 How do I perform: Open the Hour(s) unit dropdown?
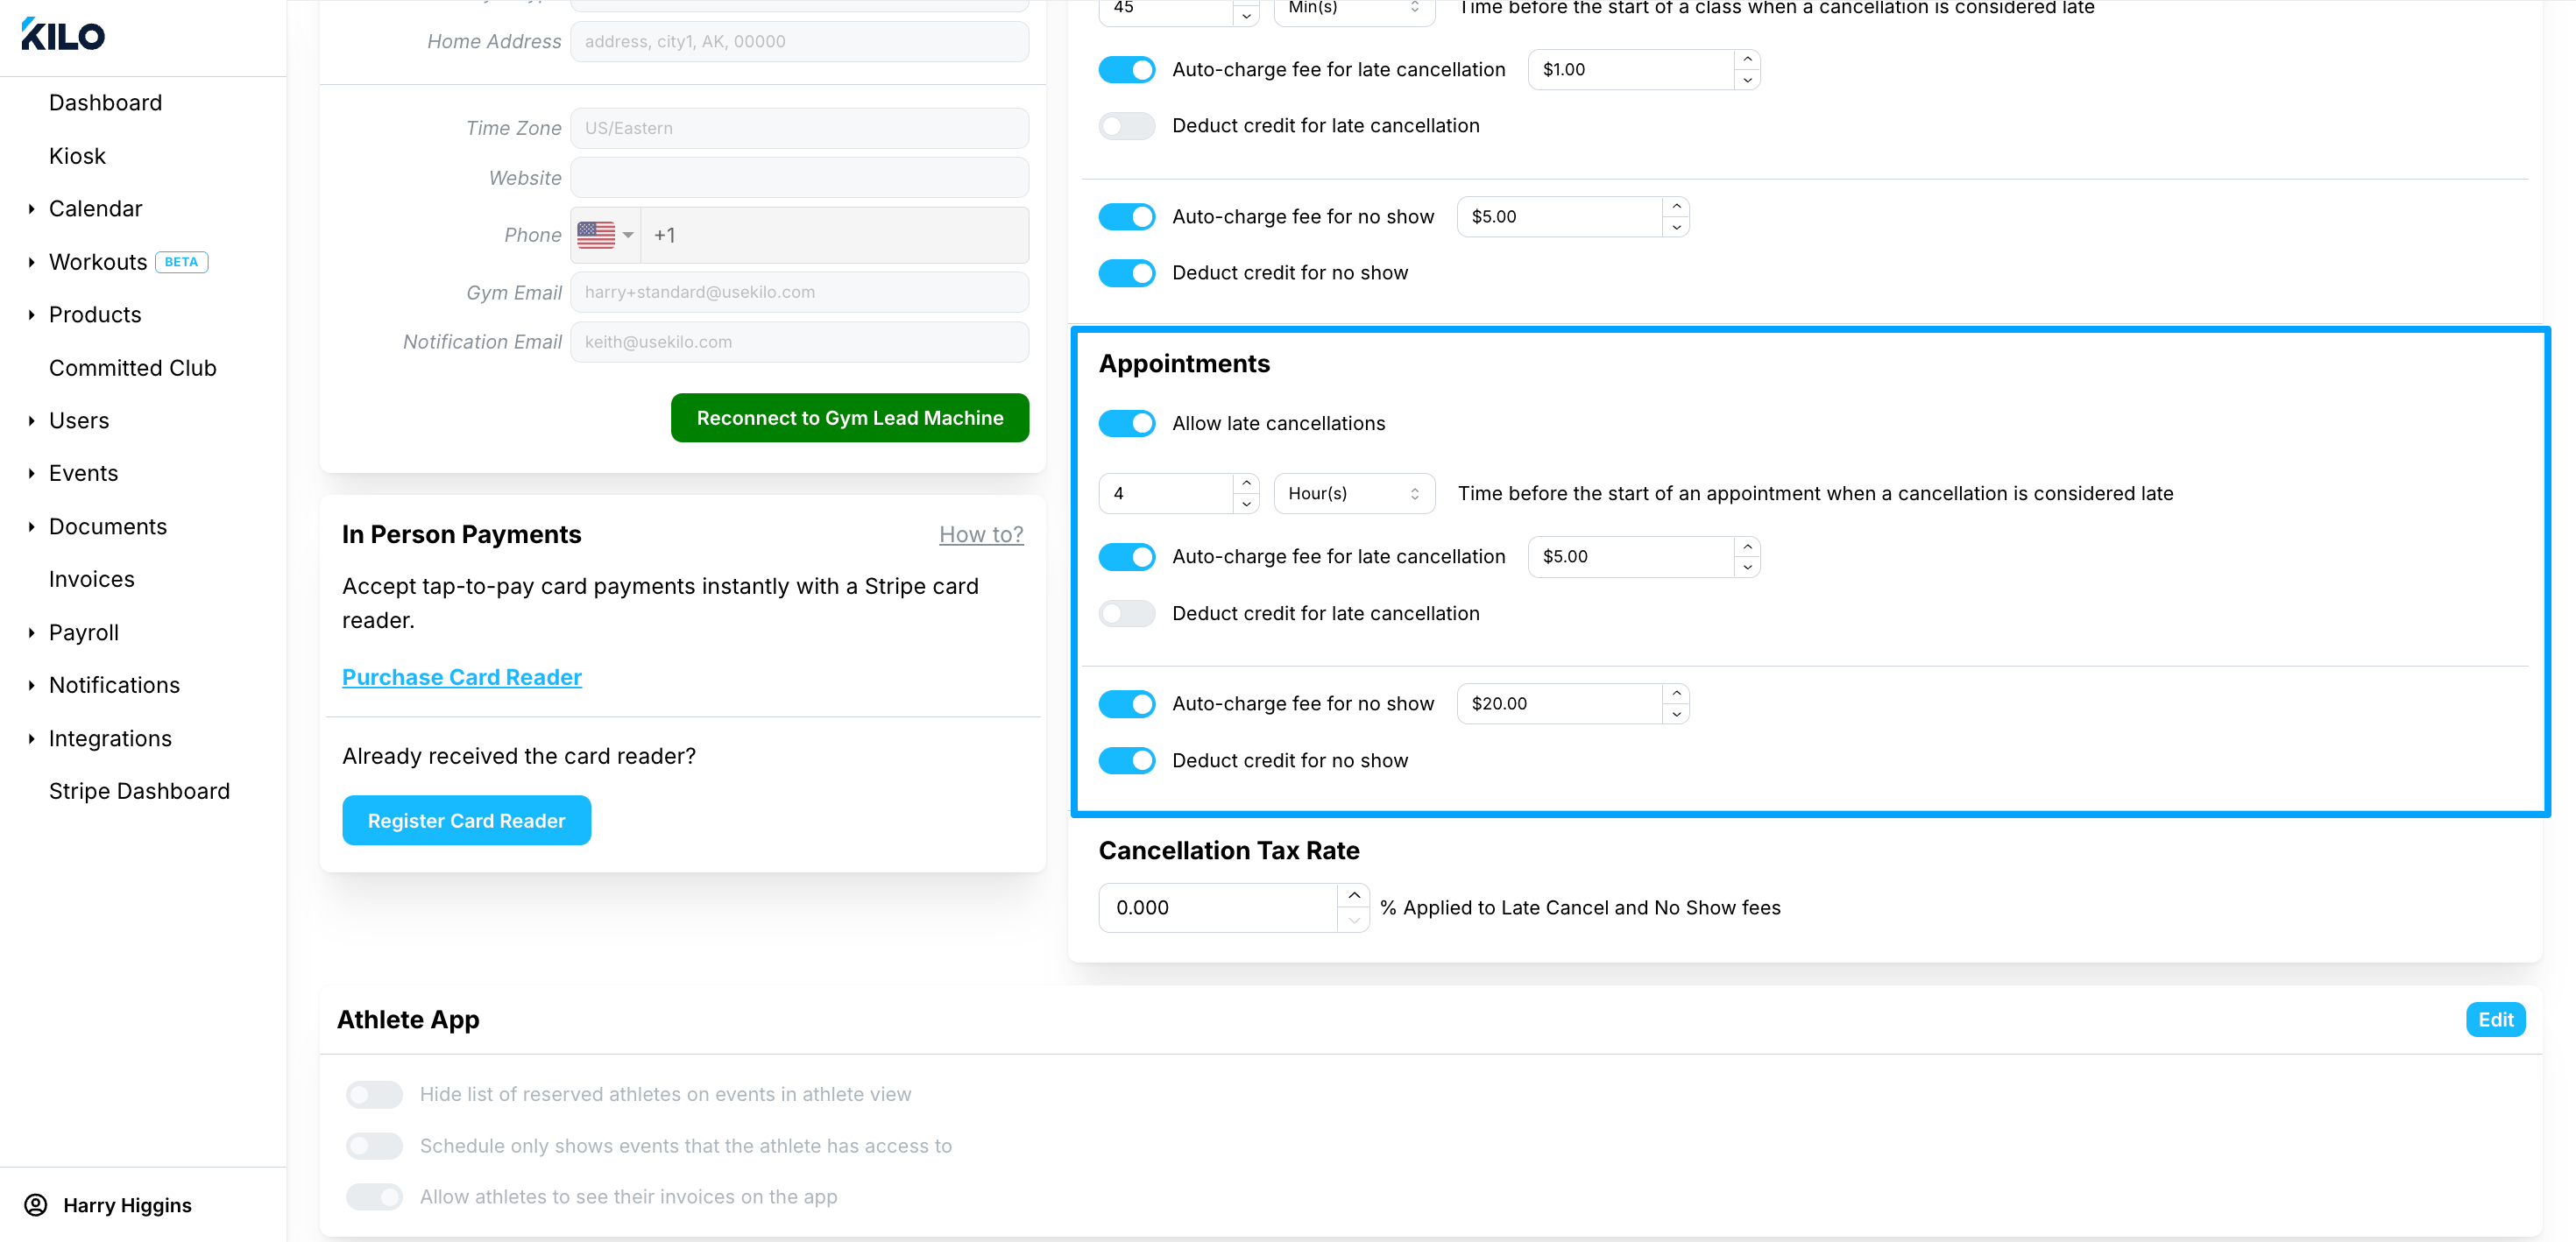point(1354,494)
